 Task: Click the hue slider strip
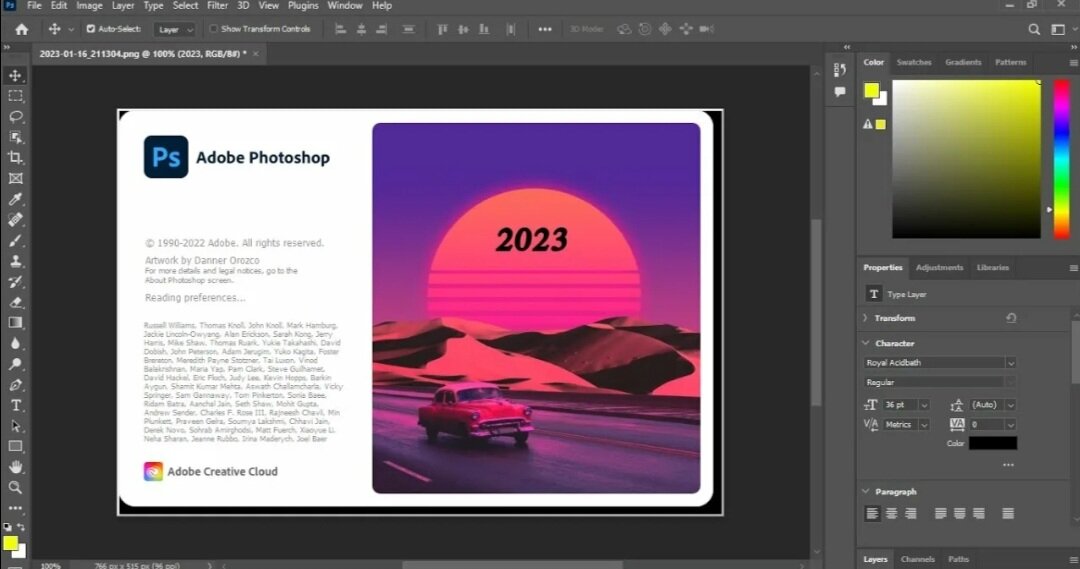click(x=1062, y=159)
